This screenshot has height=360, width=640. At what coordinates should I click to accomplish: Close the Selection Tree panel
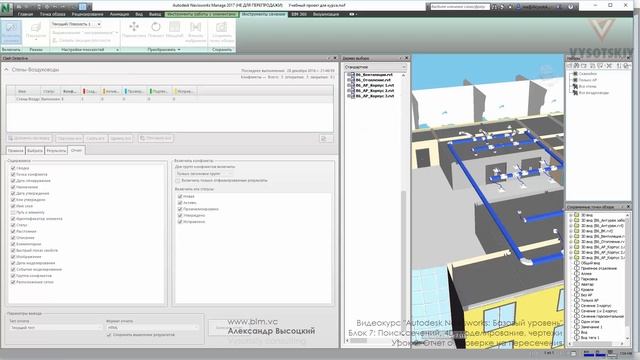pyautogui.click(x=406, y=58)
